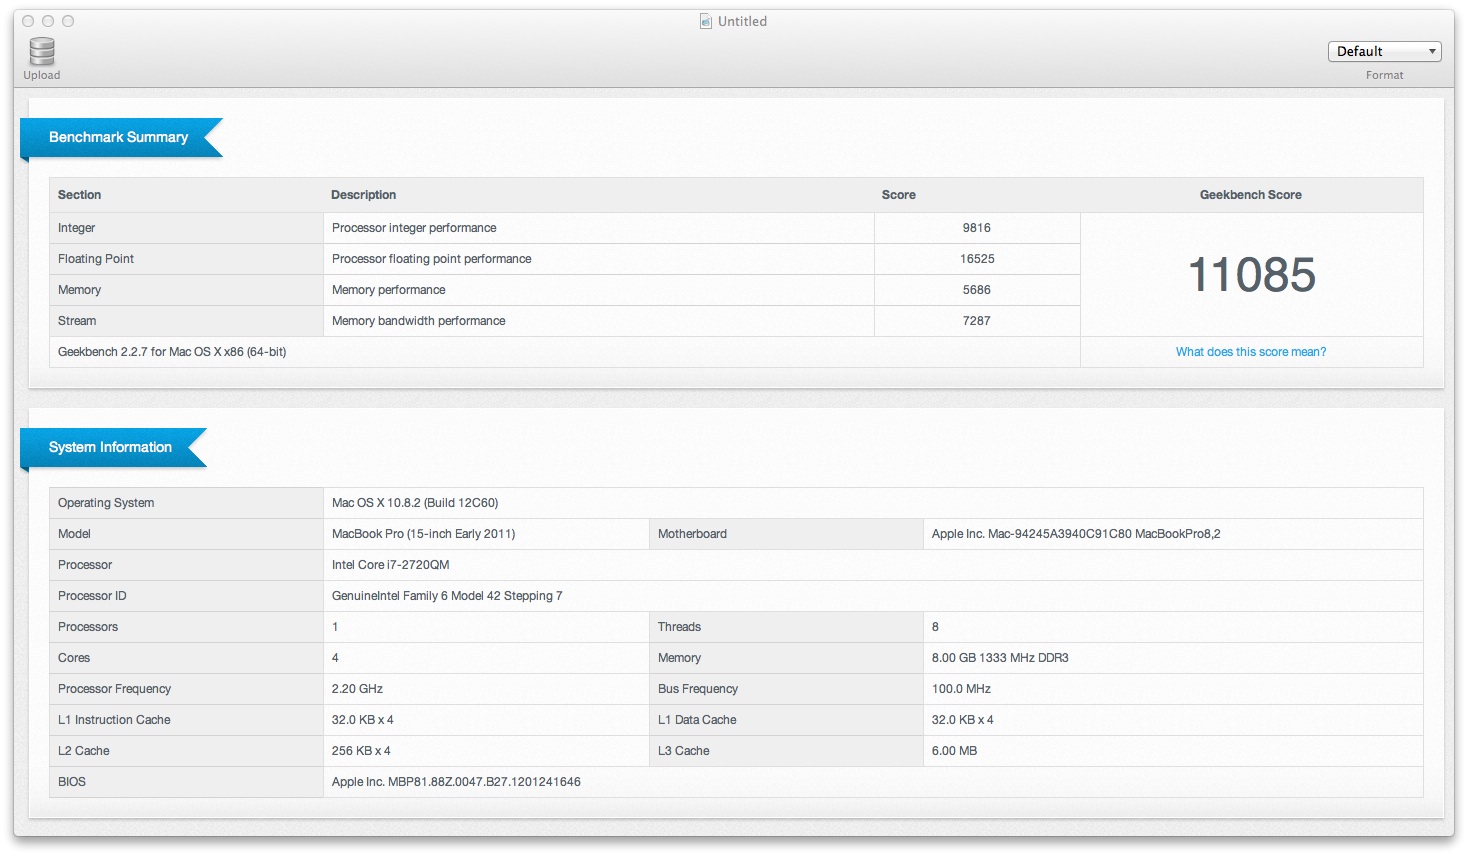The height and width of the screenshot is (856, 1468).
Task: Click the 'Cores' row label
Action: tap(74, 658)
